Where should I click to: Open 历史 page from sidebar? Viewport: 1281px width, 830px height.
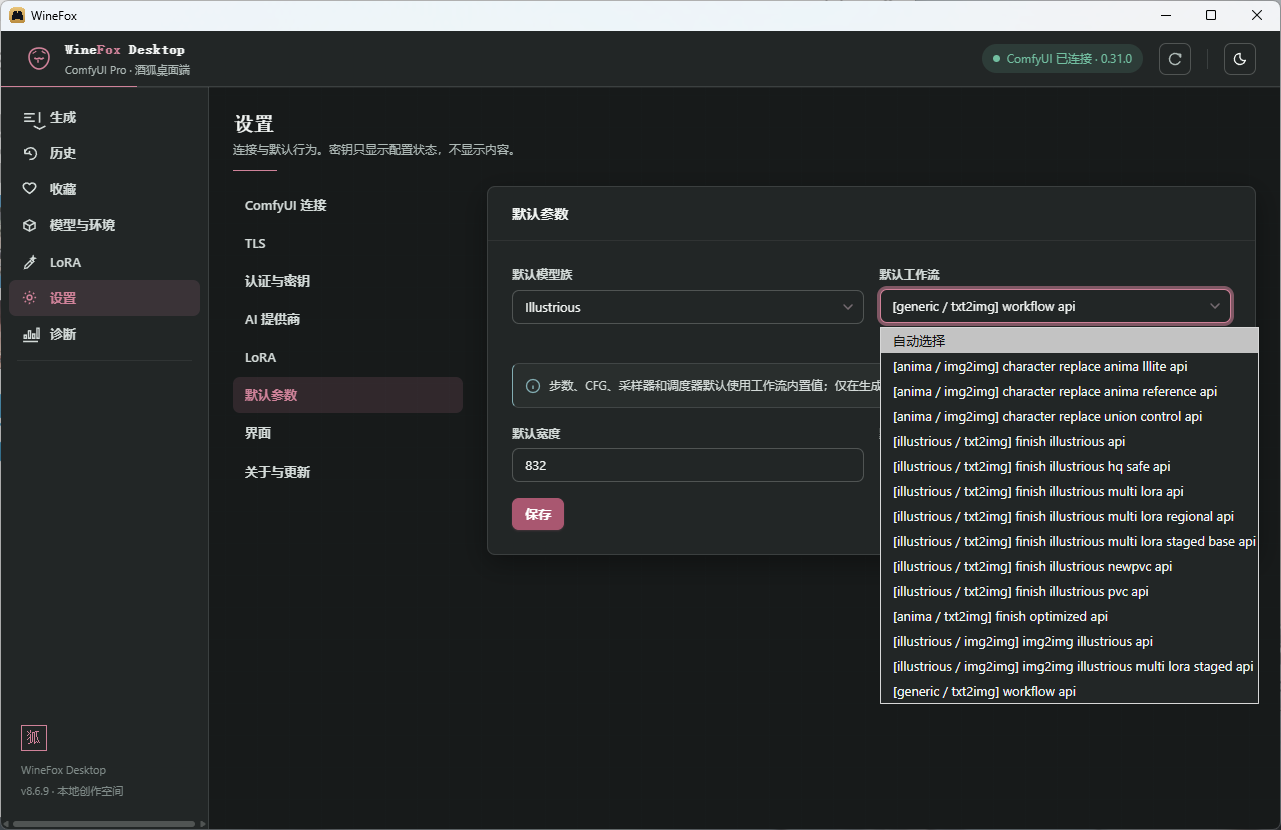point(104,154)
